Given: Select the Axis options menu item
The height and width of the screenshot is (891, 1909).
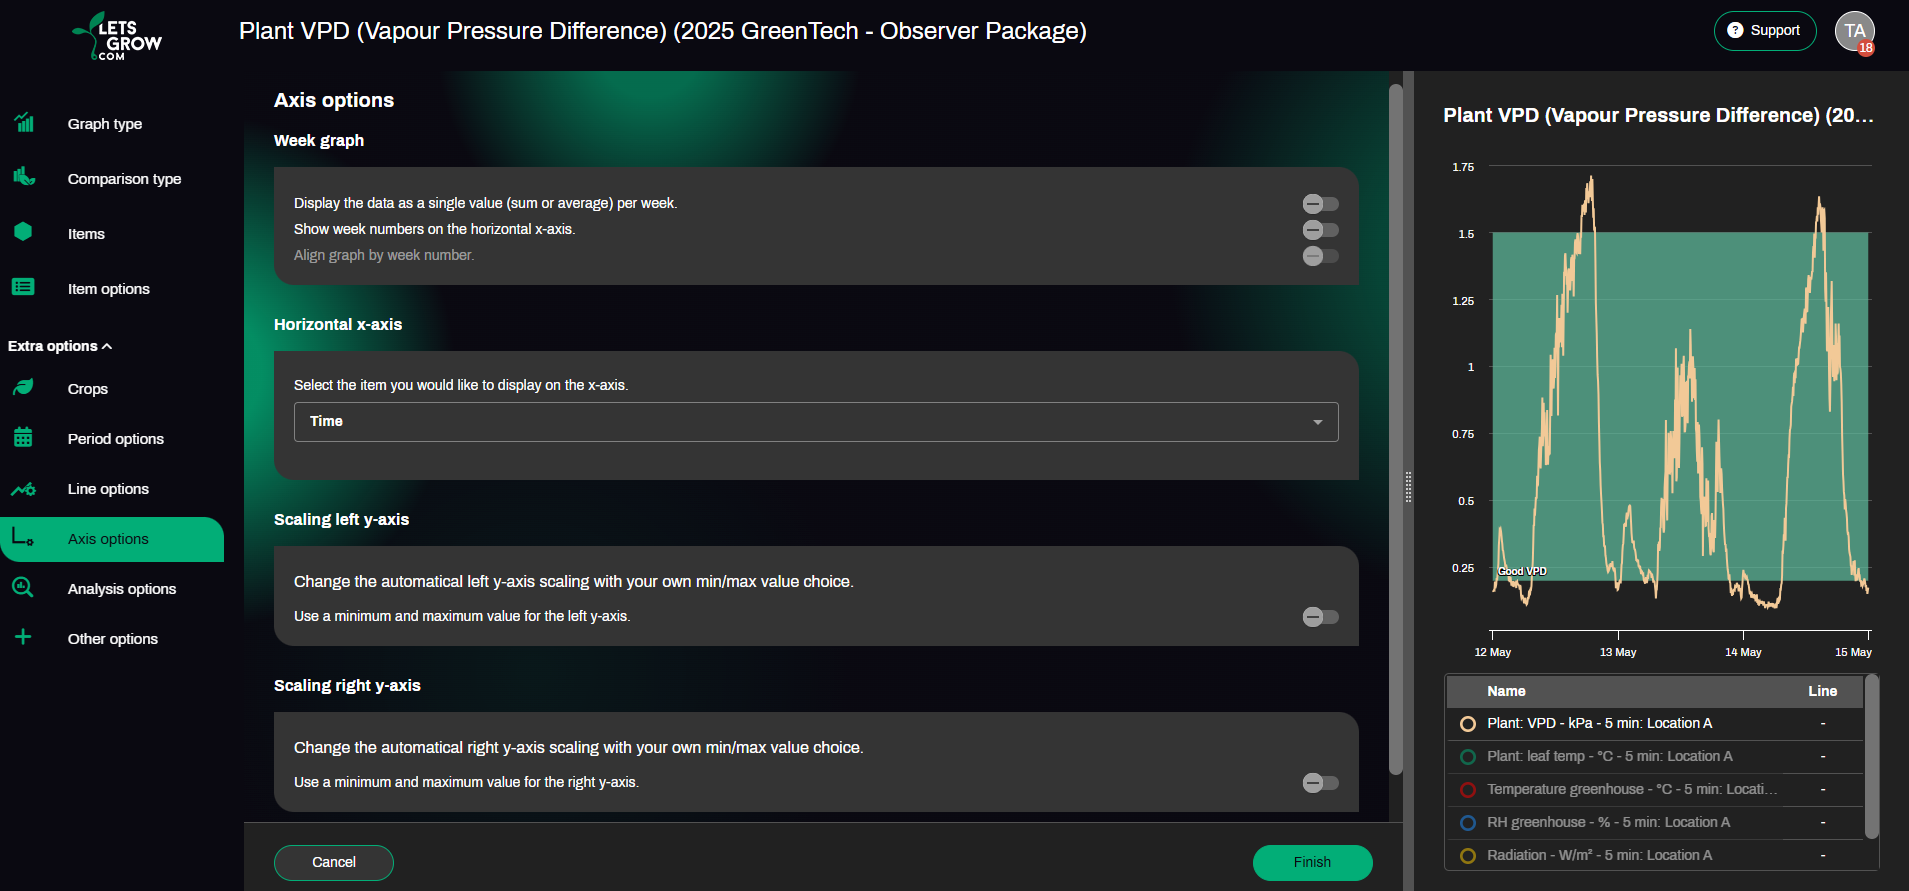Looking at the screenshot, I should pos(112,539).
